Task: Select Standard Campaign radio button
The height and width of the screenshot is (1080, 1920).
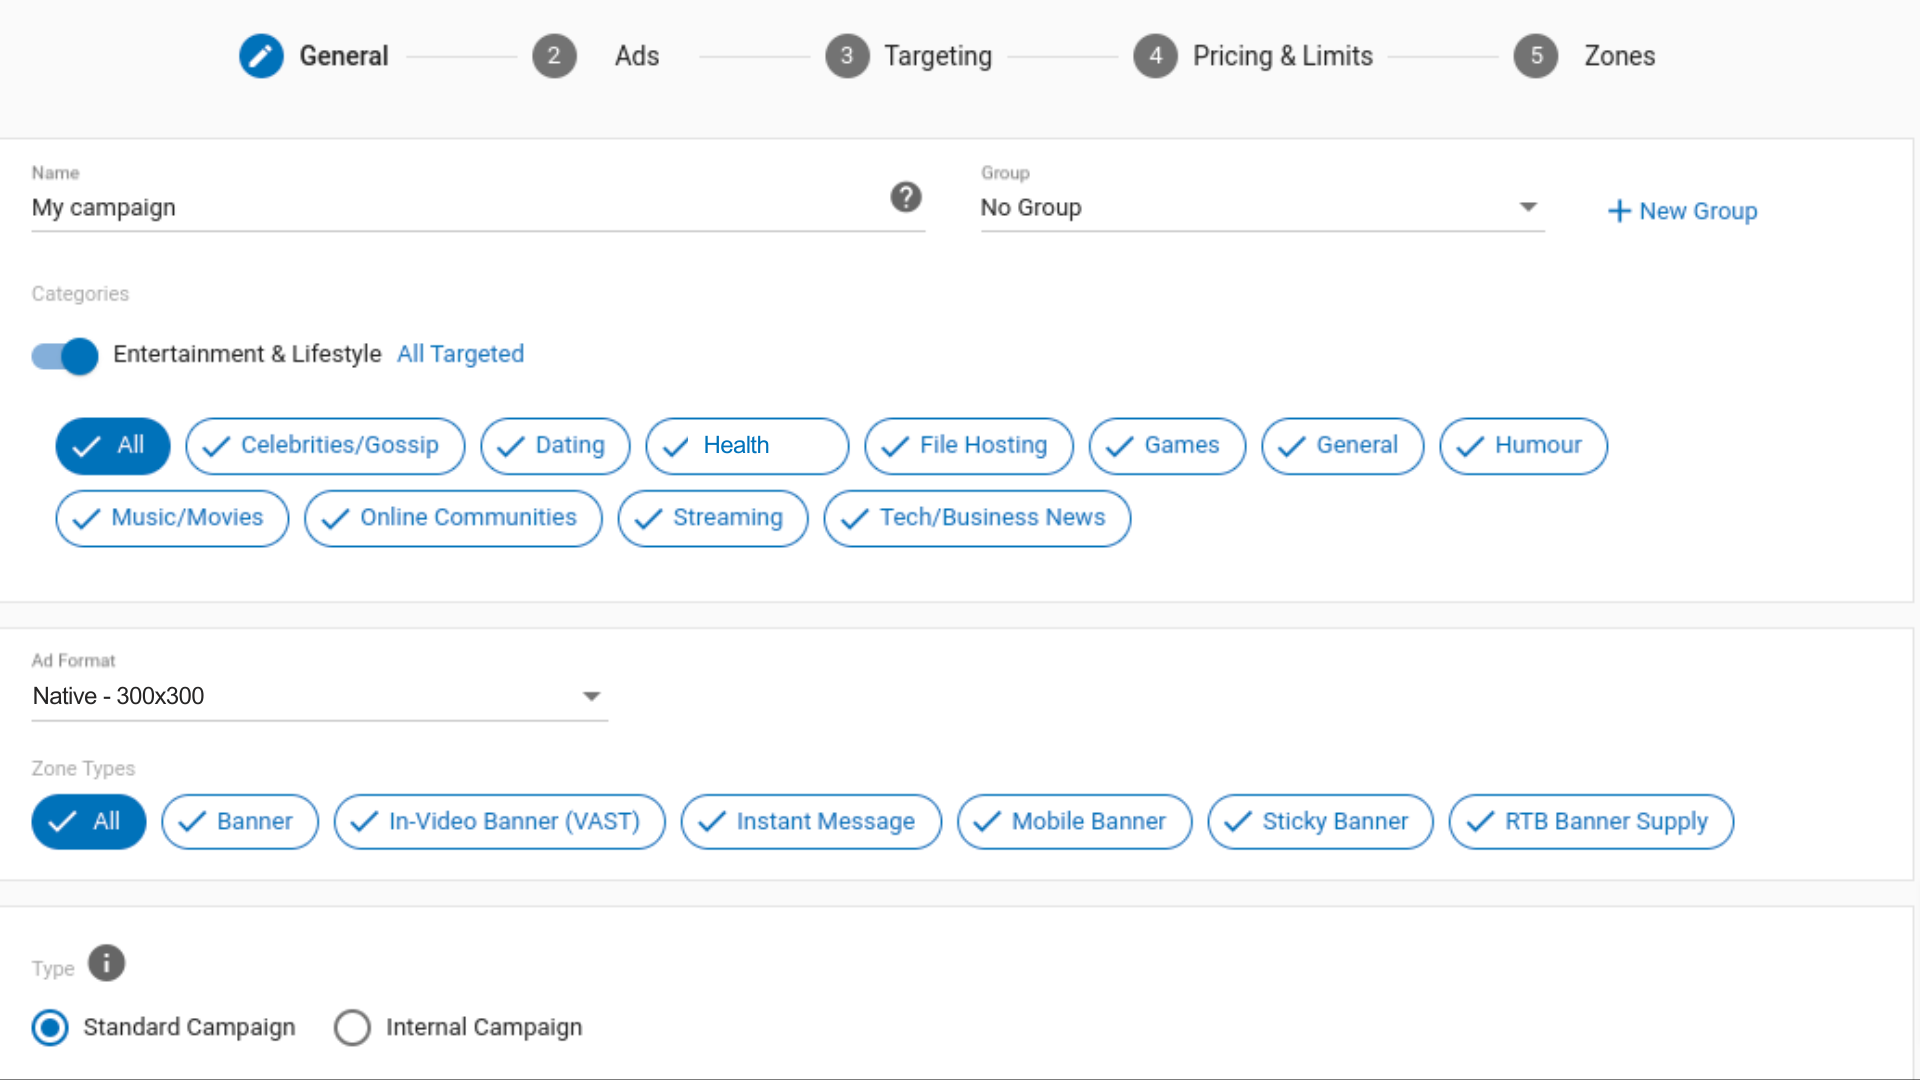Action: tap(49, 1026)
